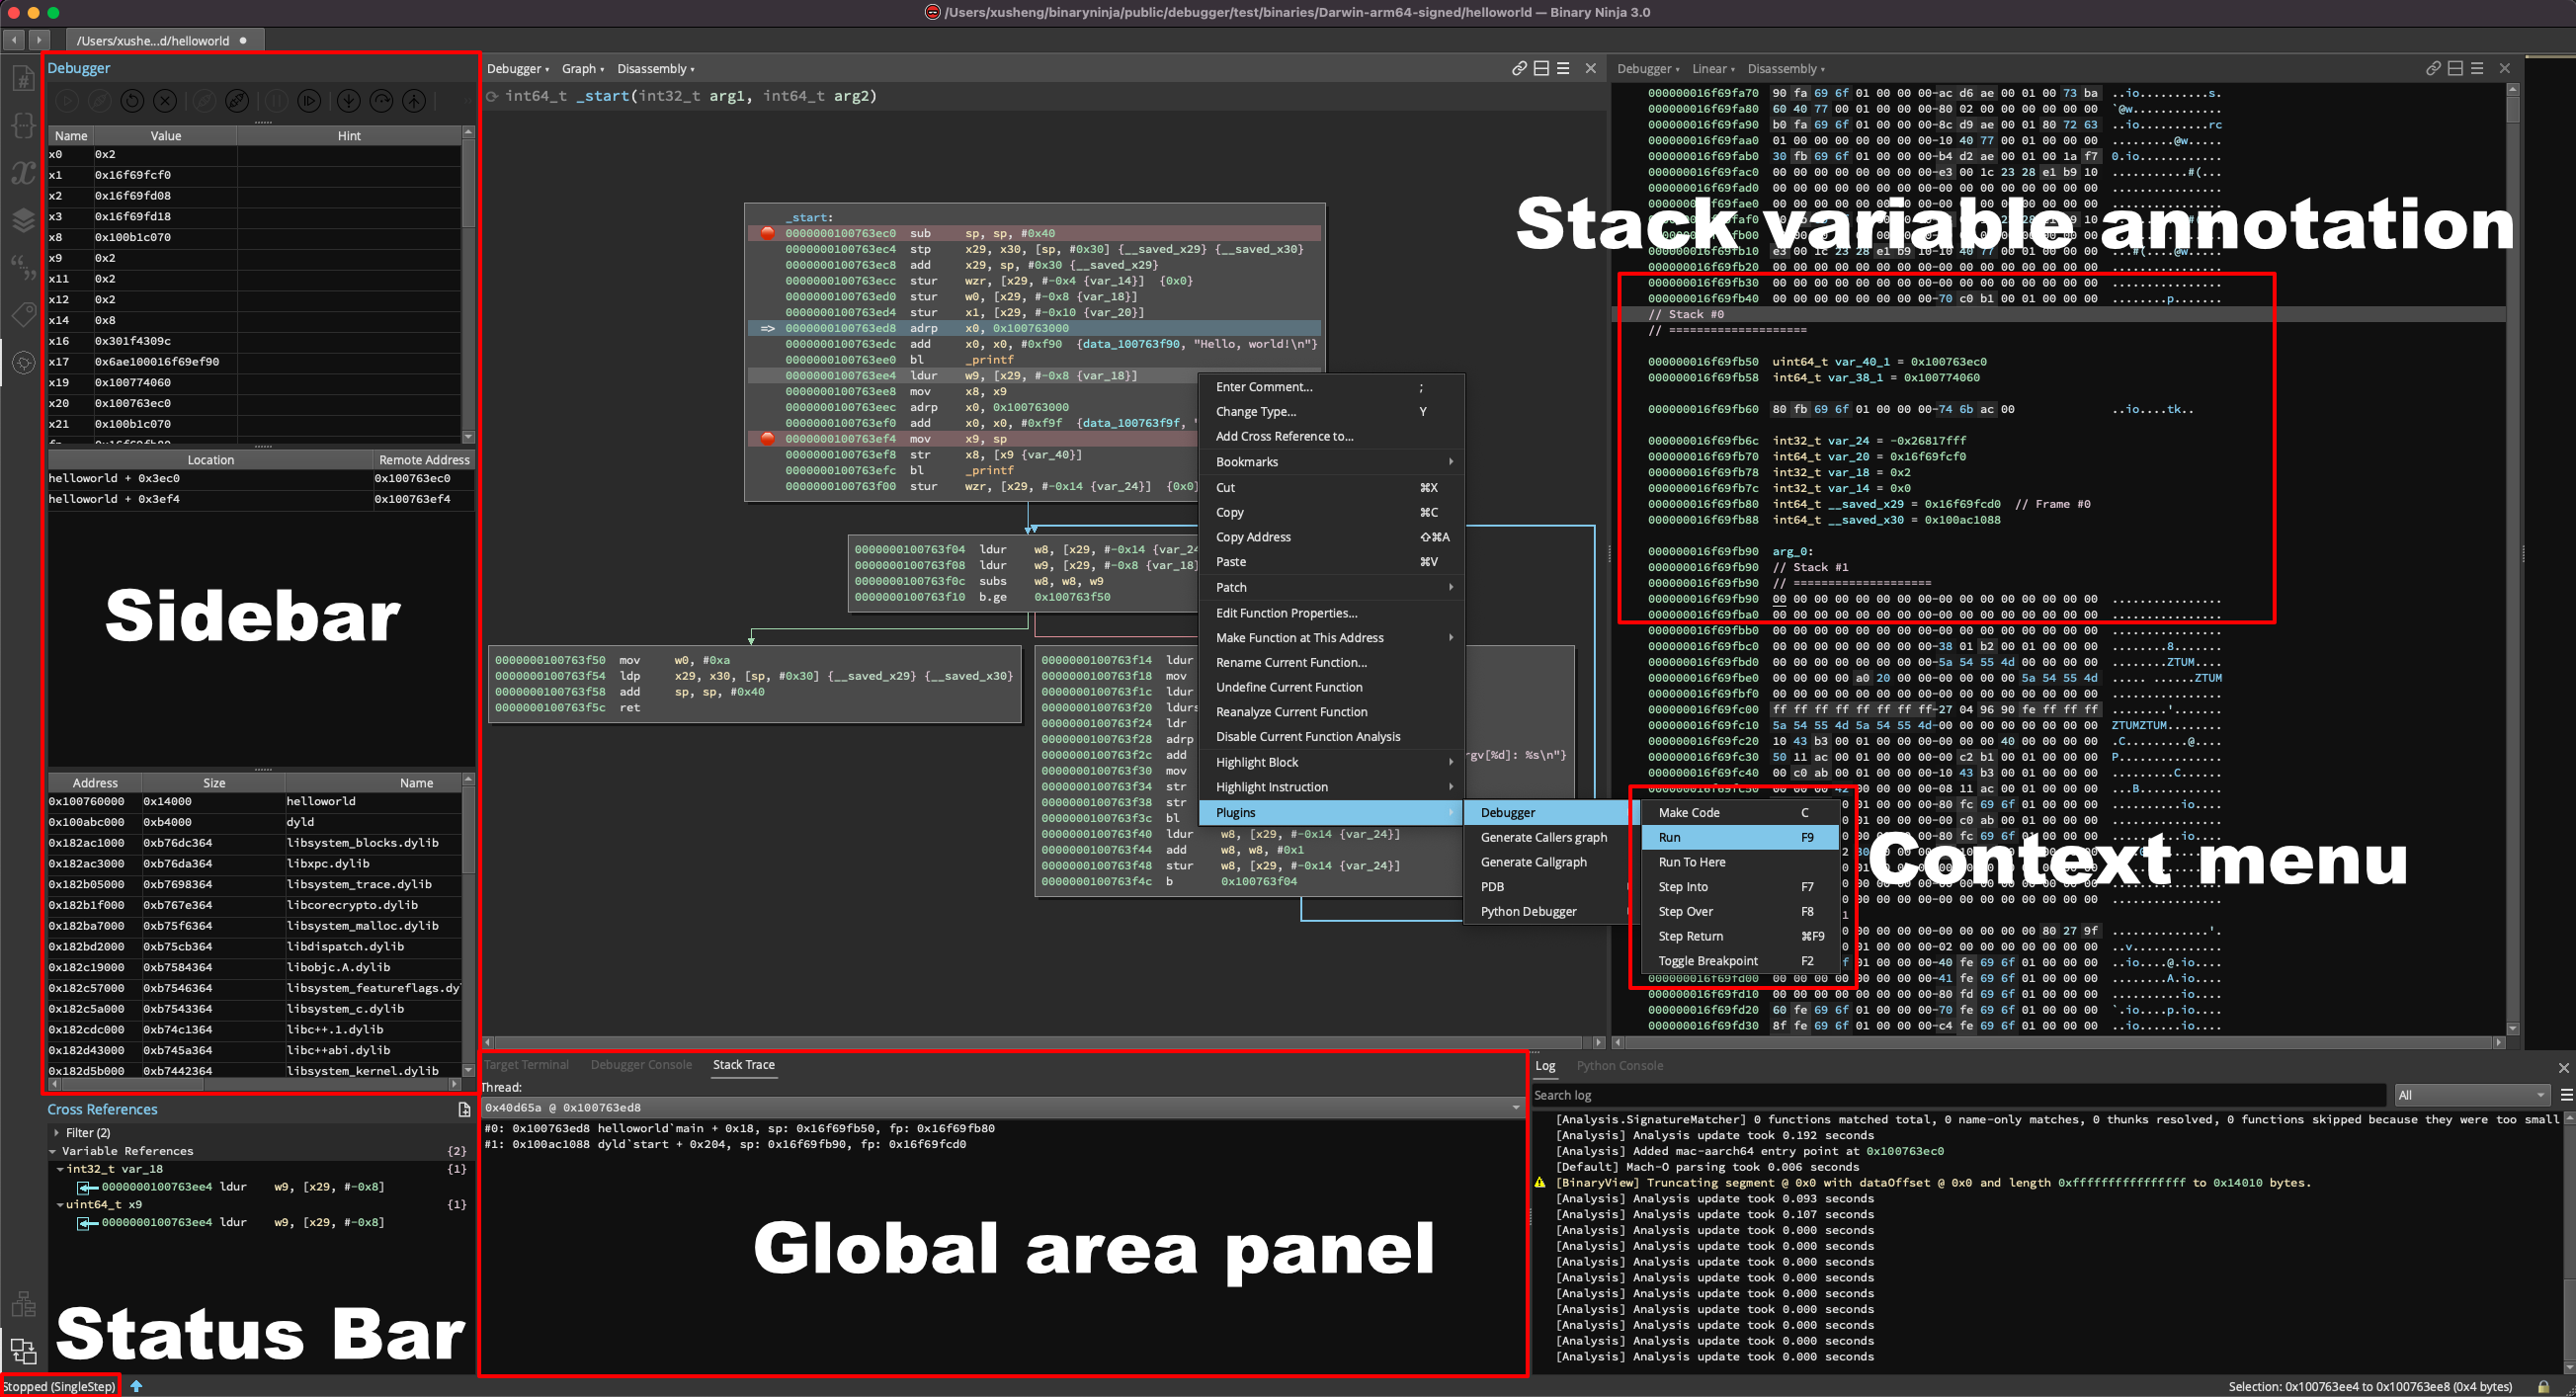Click the split pane icon in linear pane
2576x1397 pixels.
point(2455,68)
